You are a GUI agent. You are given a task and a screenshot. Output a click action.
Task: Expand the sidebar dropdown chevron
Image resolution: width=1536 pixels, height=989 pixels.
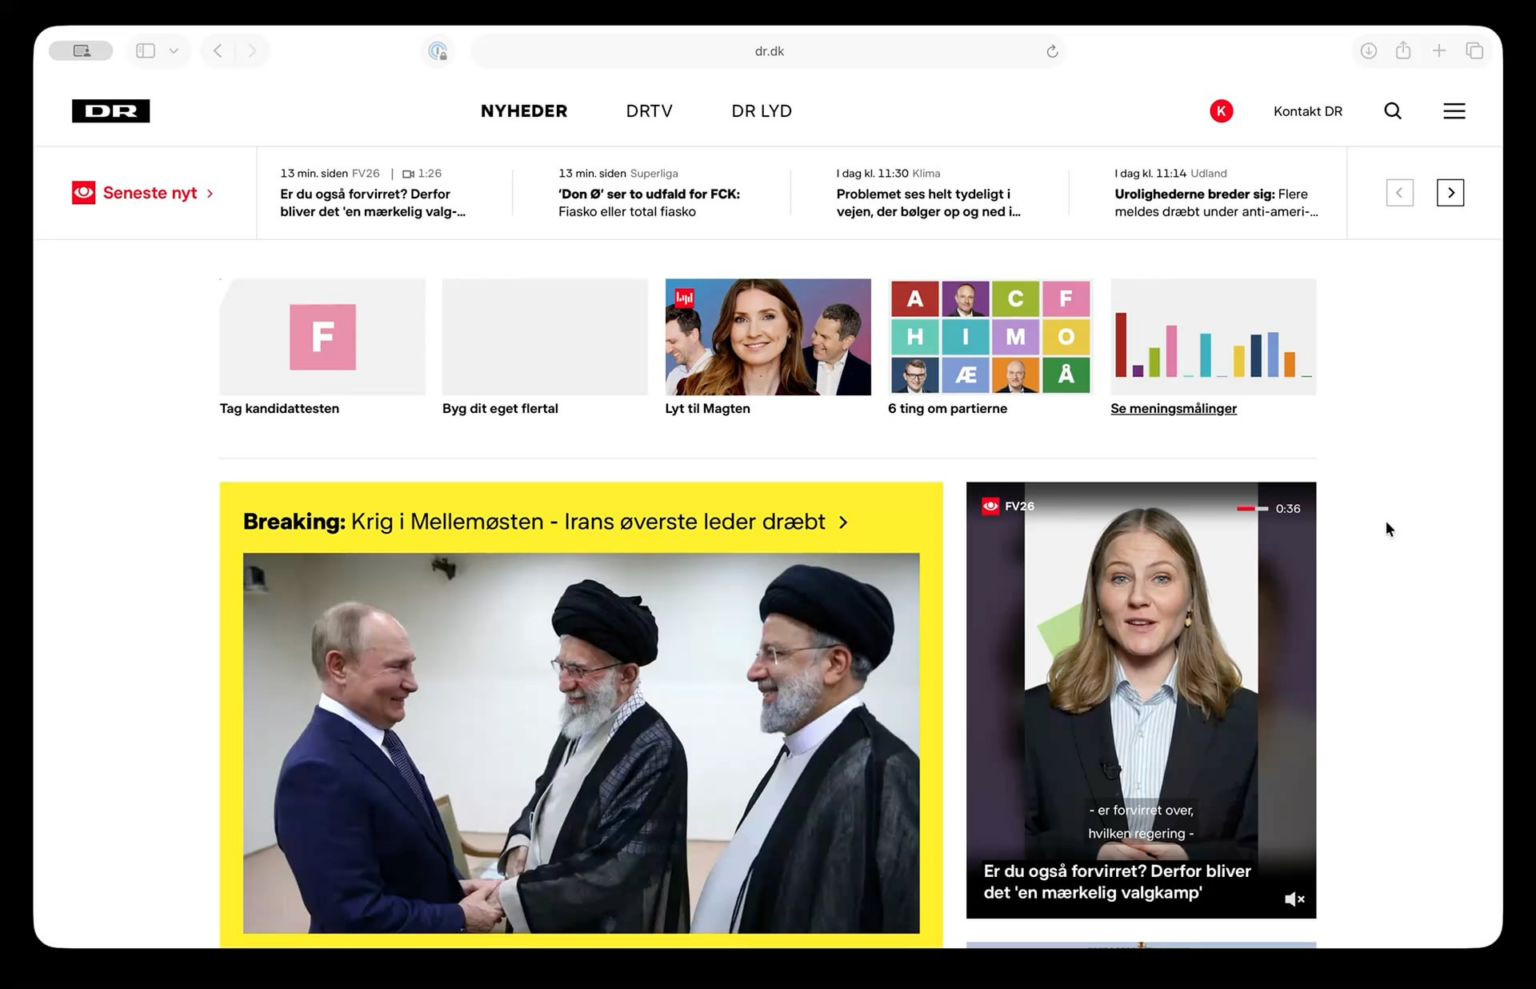click(x=174, y=51)
